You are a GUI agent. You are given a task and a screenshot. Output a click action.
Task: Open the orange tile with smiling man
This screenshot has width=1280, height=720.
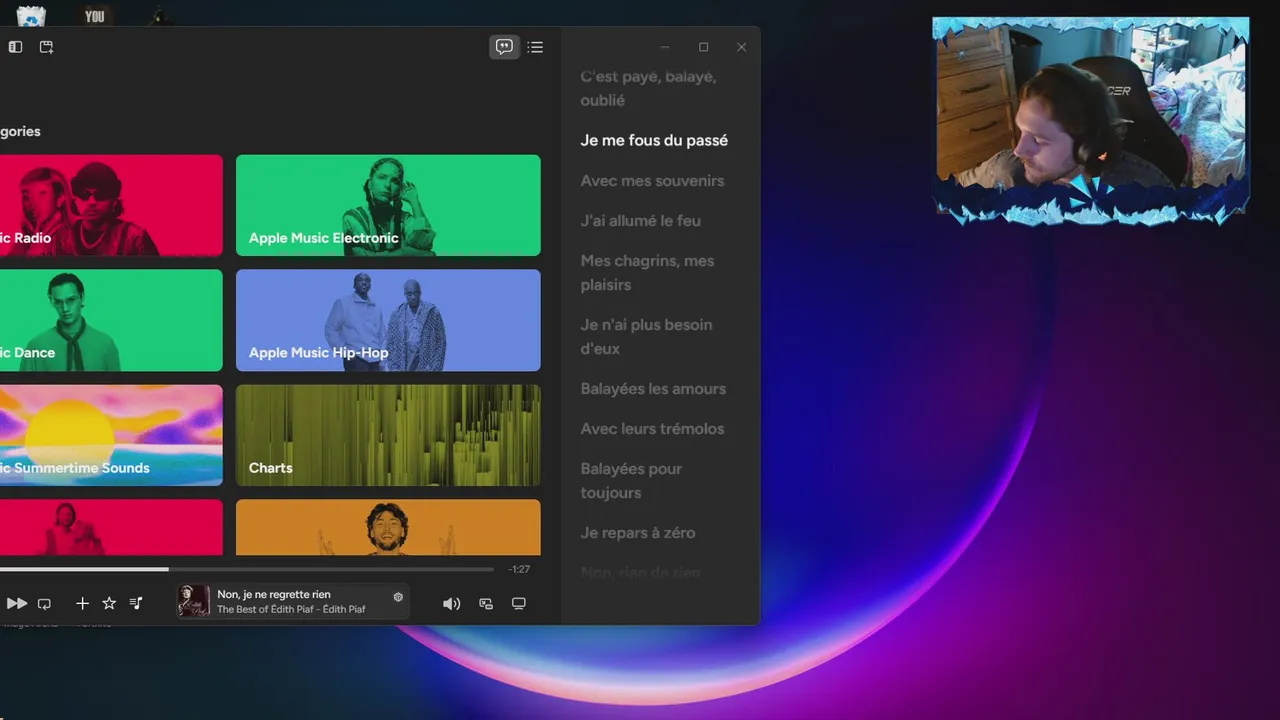coord(388,527)
